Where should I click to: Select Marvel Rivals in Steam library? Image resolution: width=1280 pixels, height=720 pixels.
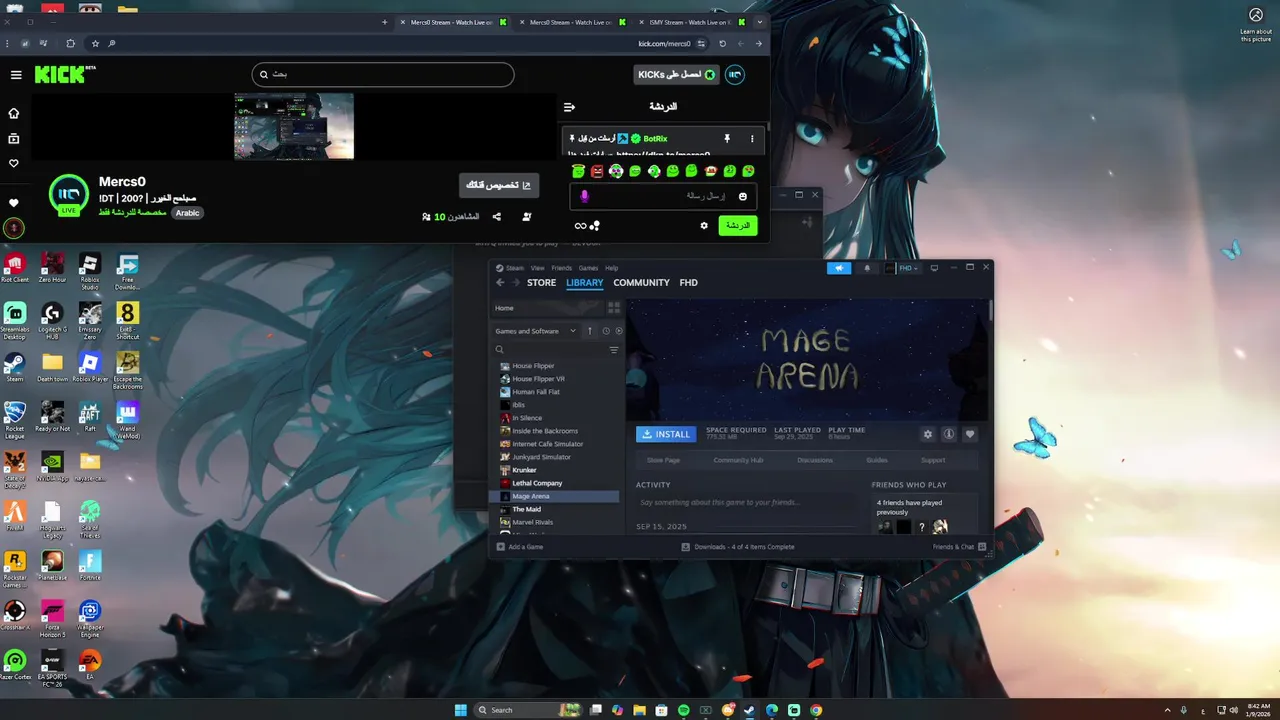[532, 522]
